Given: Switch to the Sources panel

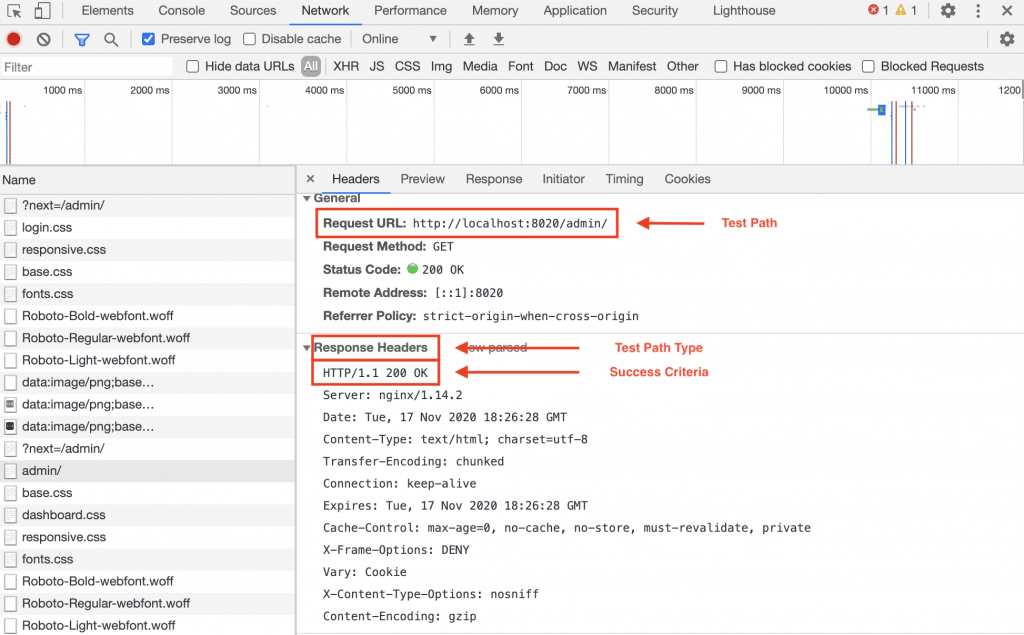Looking at the screenshot, I should click(x=253, y=11).
